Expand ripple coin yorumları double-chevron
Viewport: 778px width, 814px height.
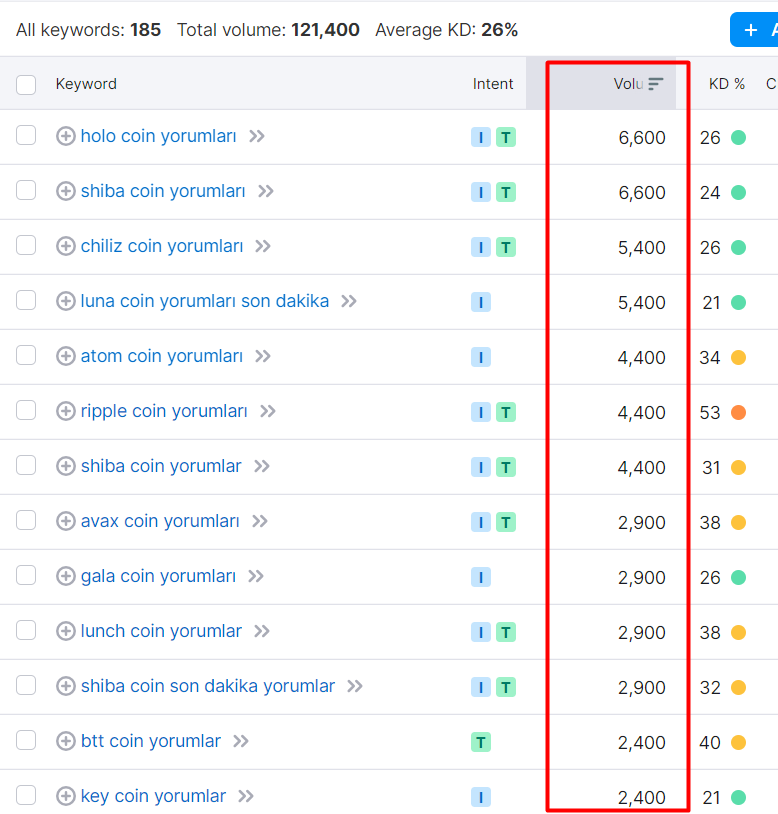[268, 412]
